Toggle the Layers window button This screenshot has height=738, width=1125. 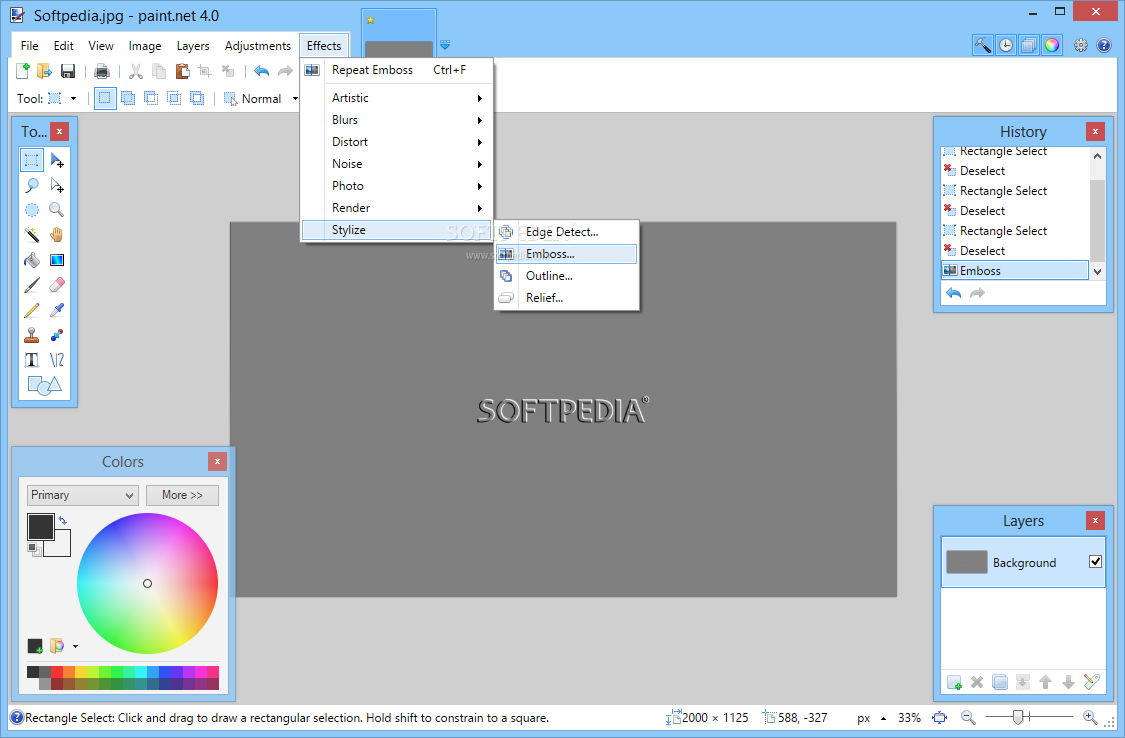click(1029, 45)
